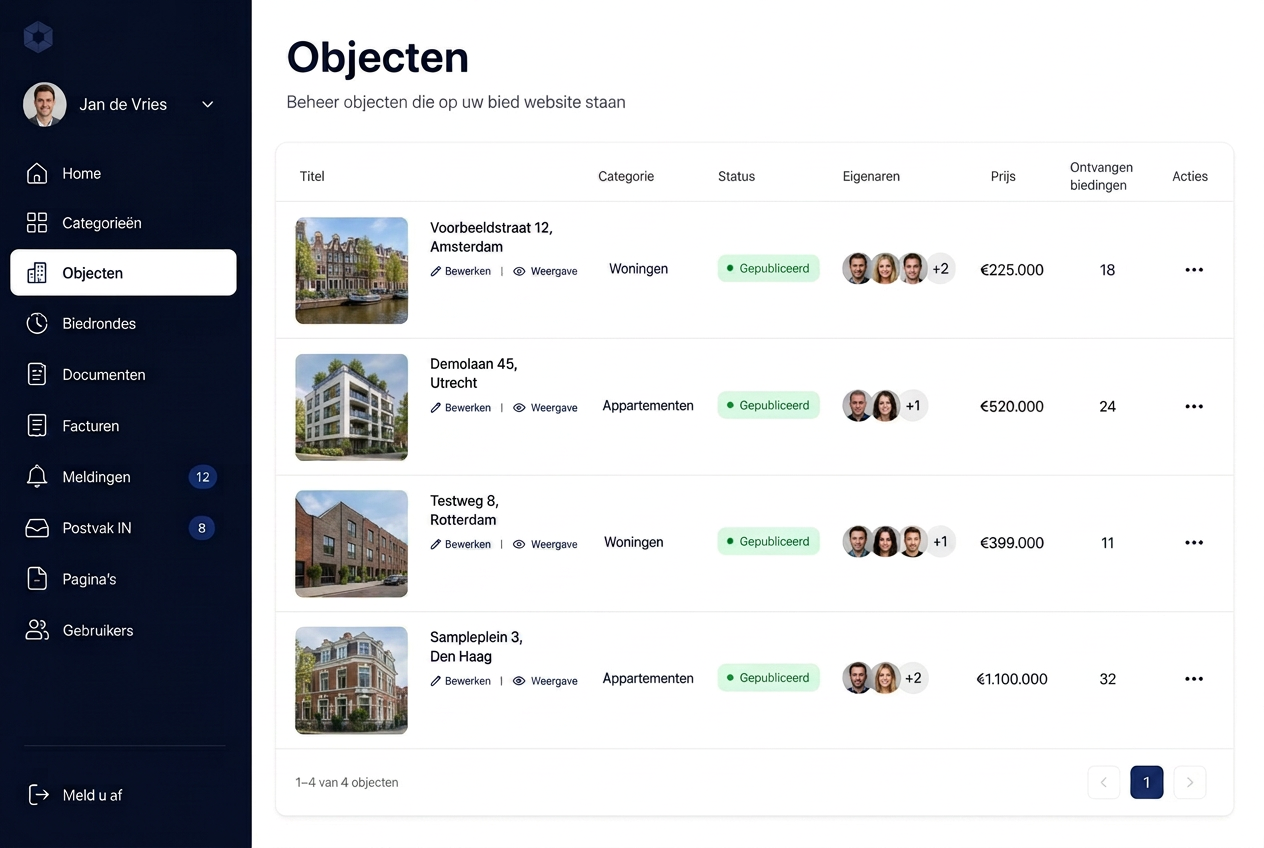Click the Pagina's page icon
This screenshot has height=848, width=1264.
37,579
